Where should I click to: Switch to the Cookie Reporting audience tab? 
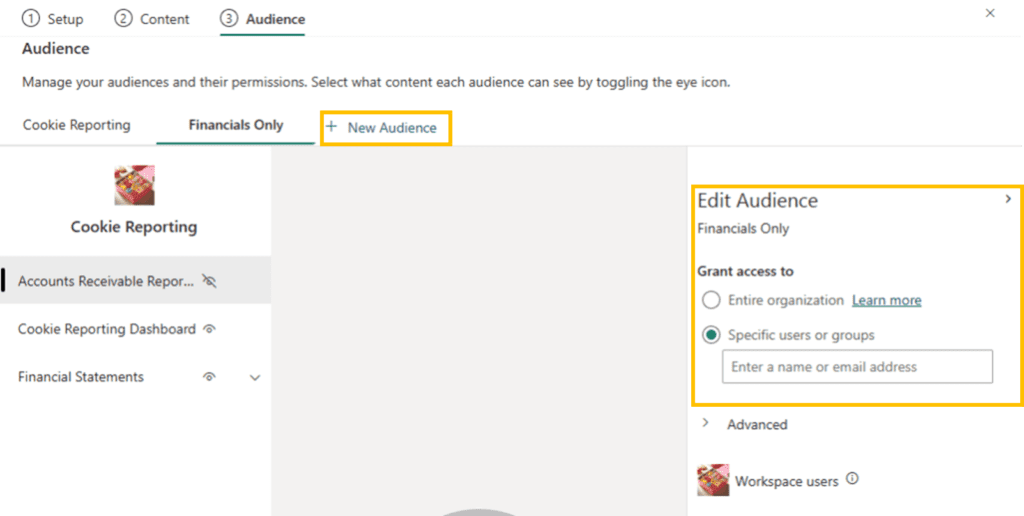tap(77, 126)
